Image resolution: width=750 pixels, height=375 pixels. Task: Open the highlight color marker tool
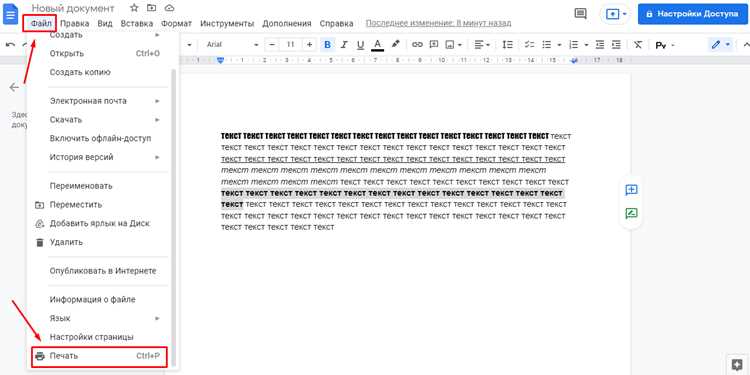point(395,44)
